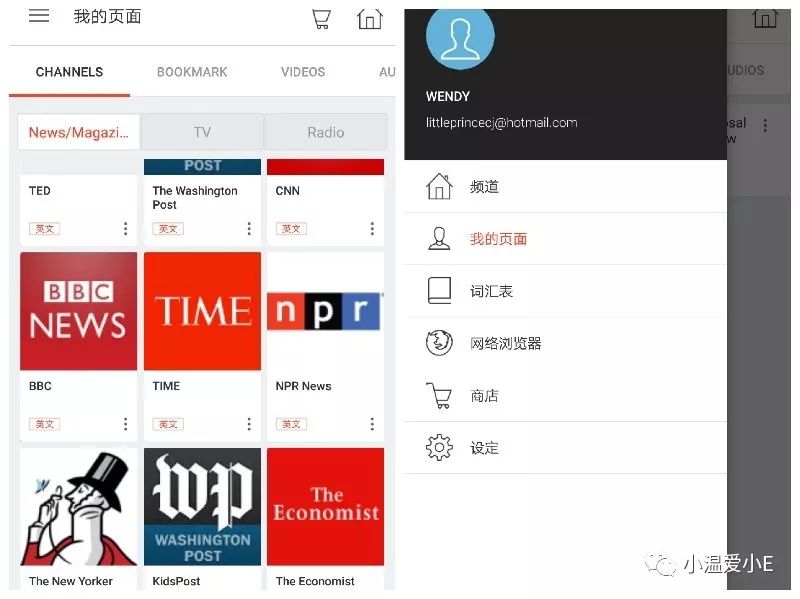Click the person icon beside 我的页面

click(x=439, y=238)
